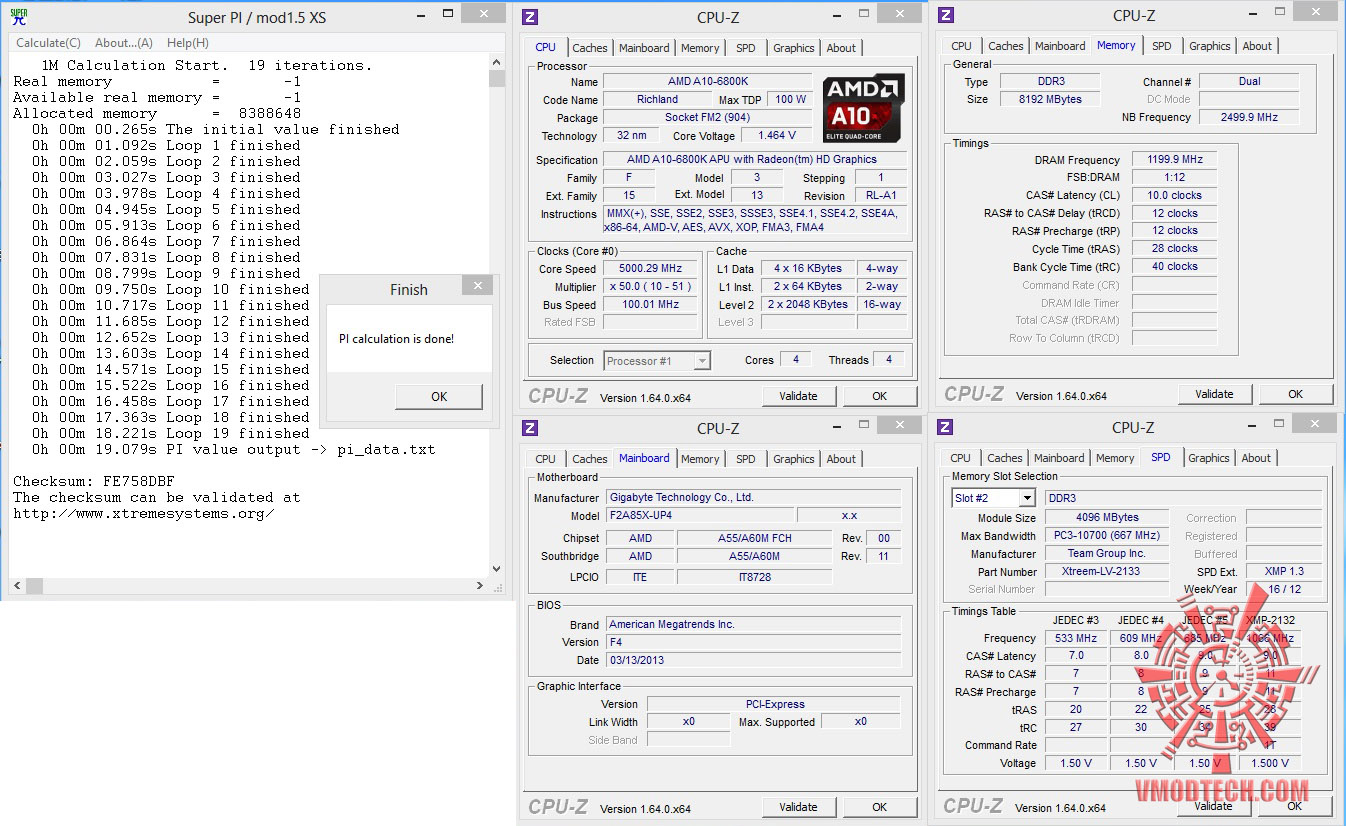Click the processor name field AMD A10-6800K
The image size is (1346, 826).
click(707, 81)
